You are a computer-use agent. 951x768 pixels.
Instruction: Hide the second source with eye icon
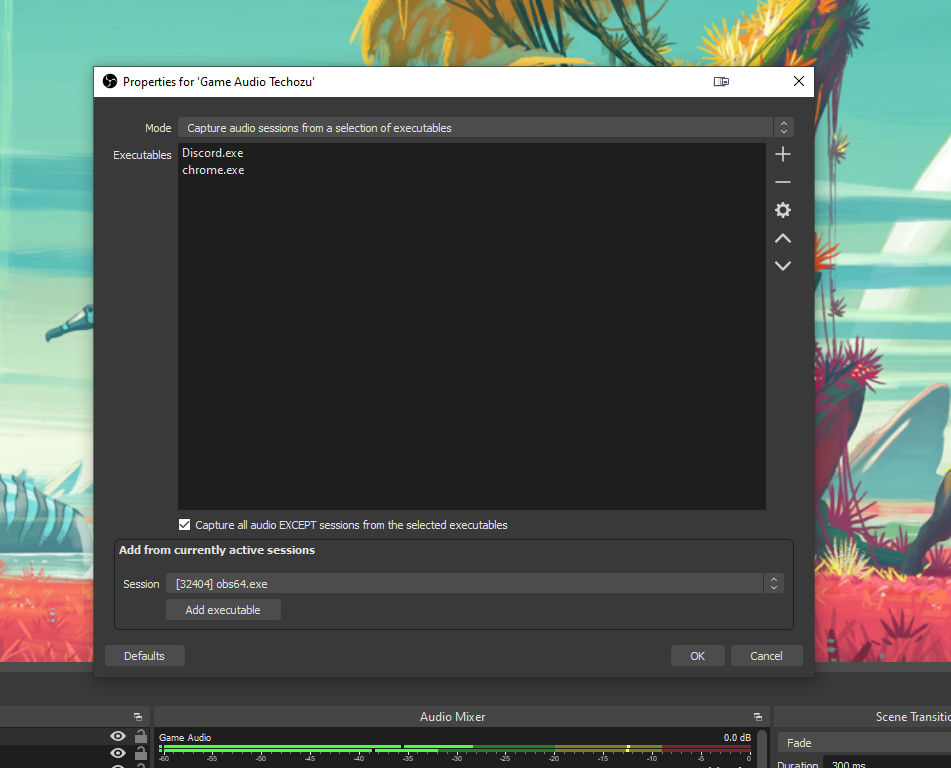pos(118,753)
